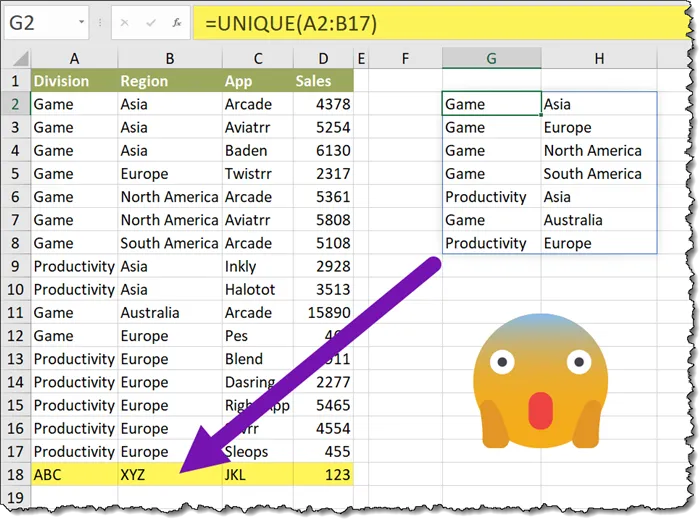The image size is (700, 519).
Task: Select the column G header
Action: pos(491,59)
